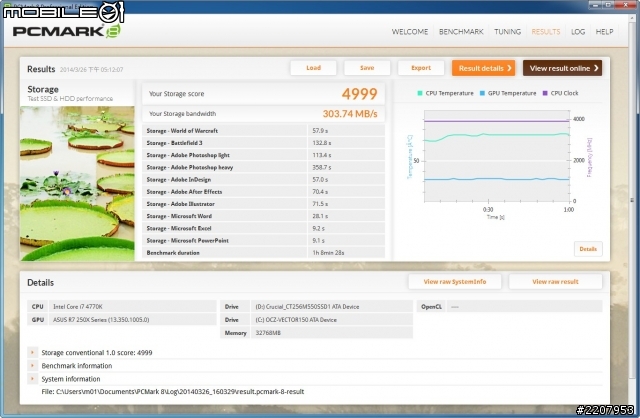Go to the TUNING tab
Viewport: 640px width, 418px height.
[507, 32]
